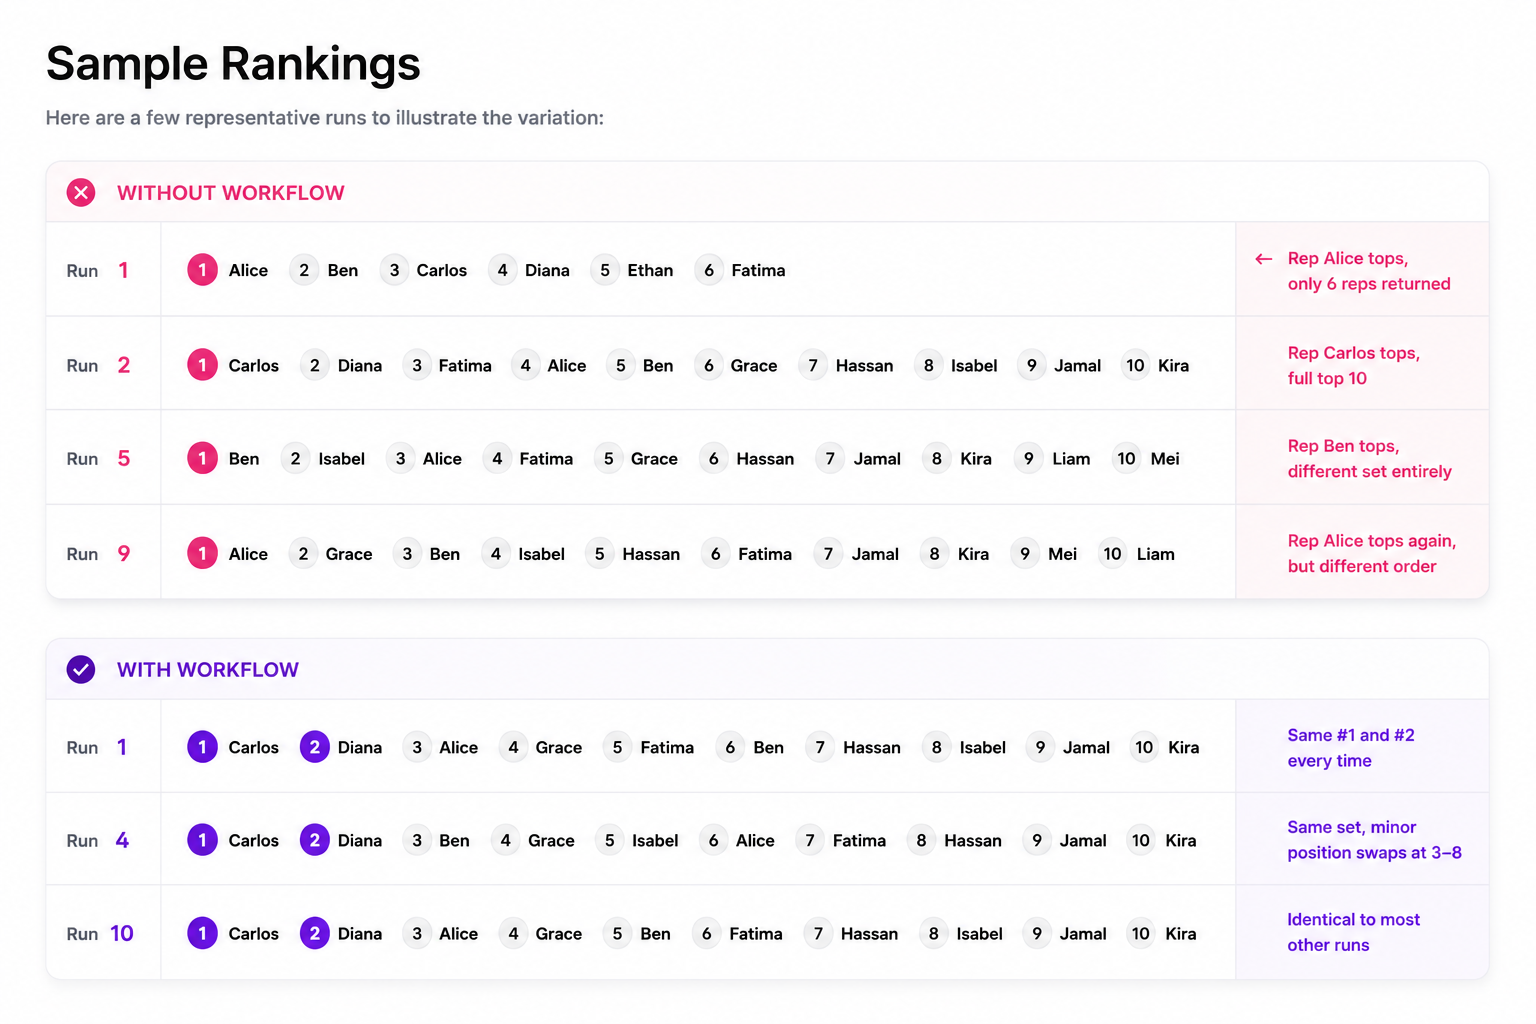The image size is (1536, 1024).
Task: Click the rank 10 badge beside Kira in Without Workflow Run 2
Action: coord(1135,365)
